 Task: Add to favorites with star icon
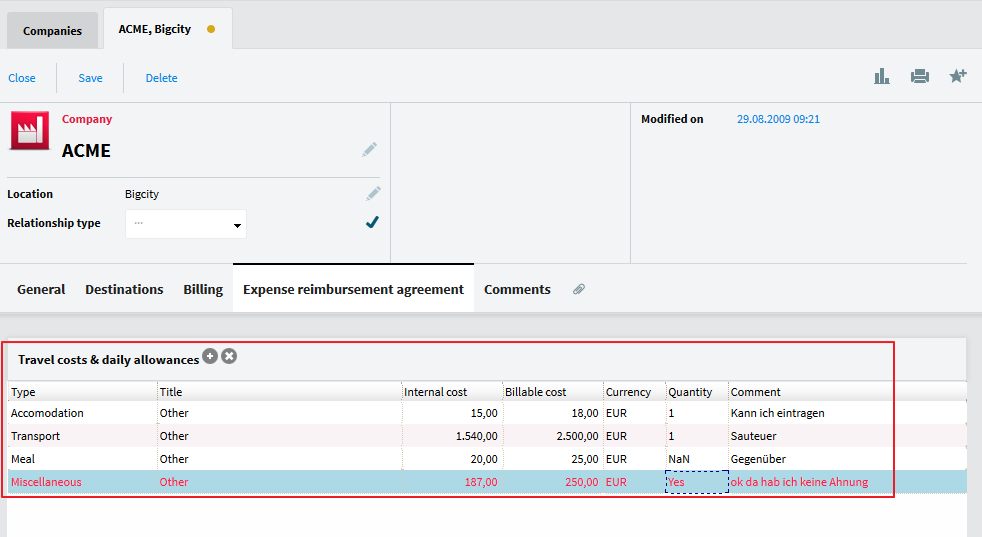point(958,76)
